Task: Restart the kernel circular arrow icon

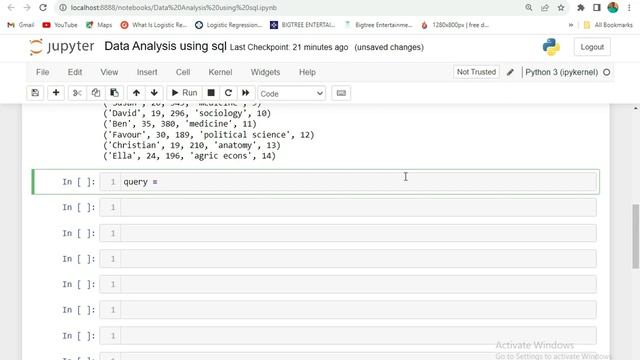Action: 228,93
